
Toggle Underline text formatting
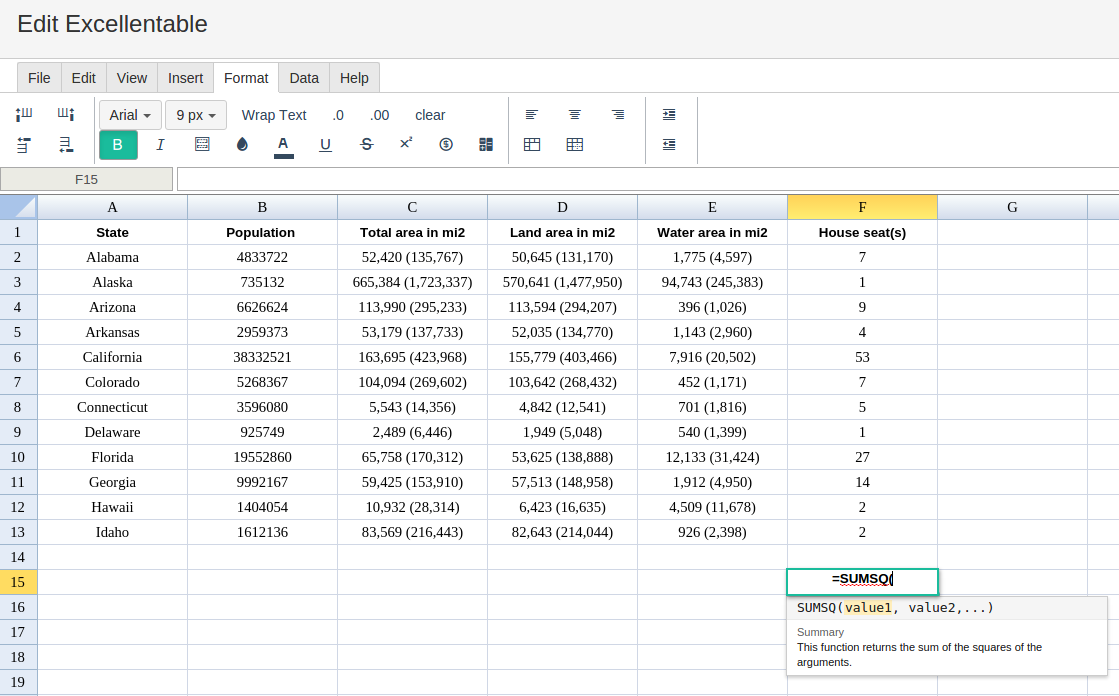325,145
